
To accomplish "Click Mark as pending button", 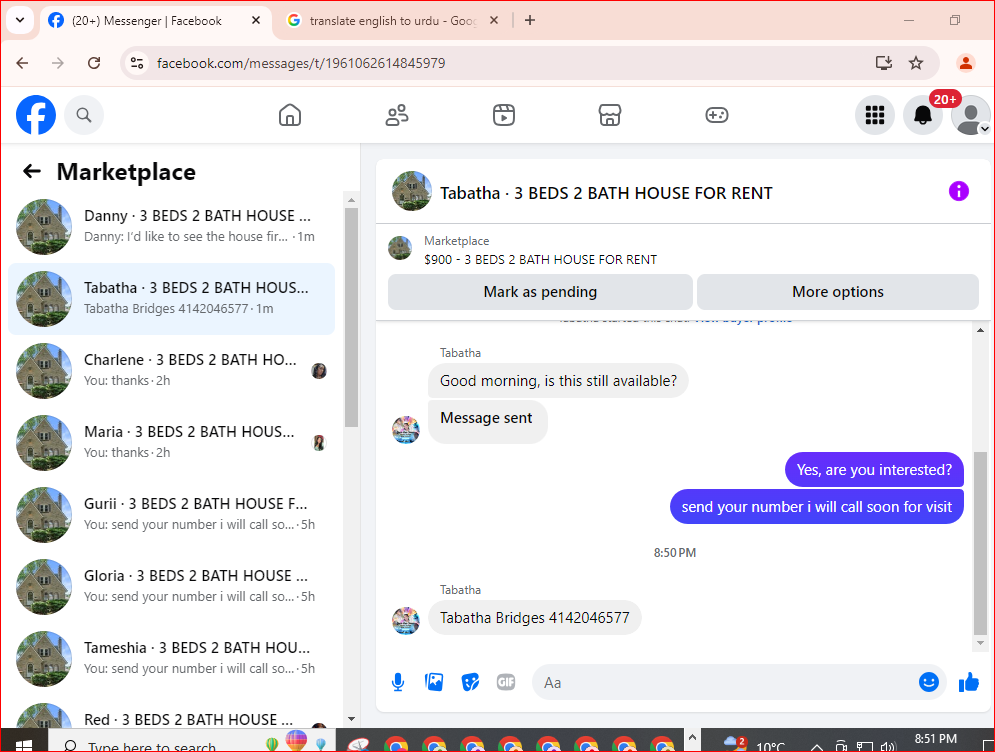I will [540, 292].
